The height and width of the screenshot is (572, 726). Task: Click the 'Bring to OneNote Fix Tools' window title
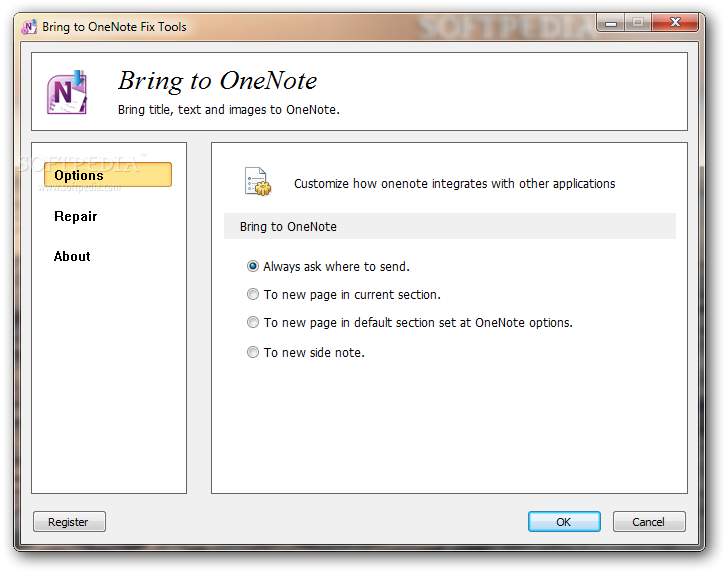[x=114, y=27]
